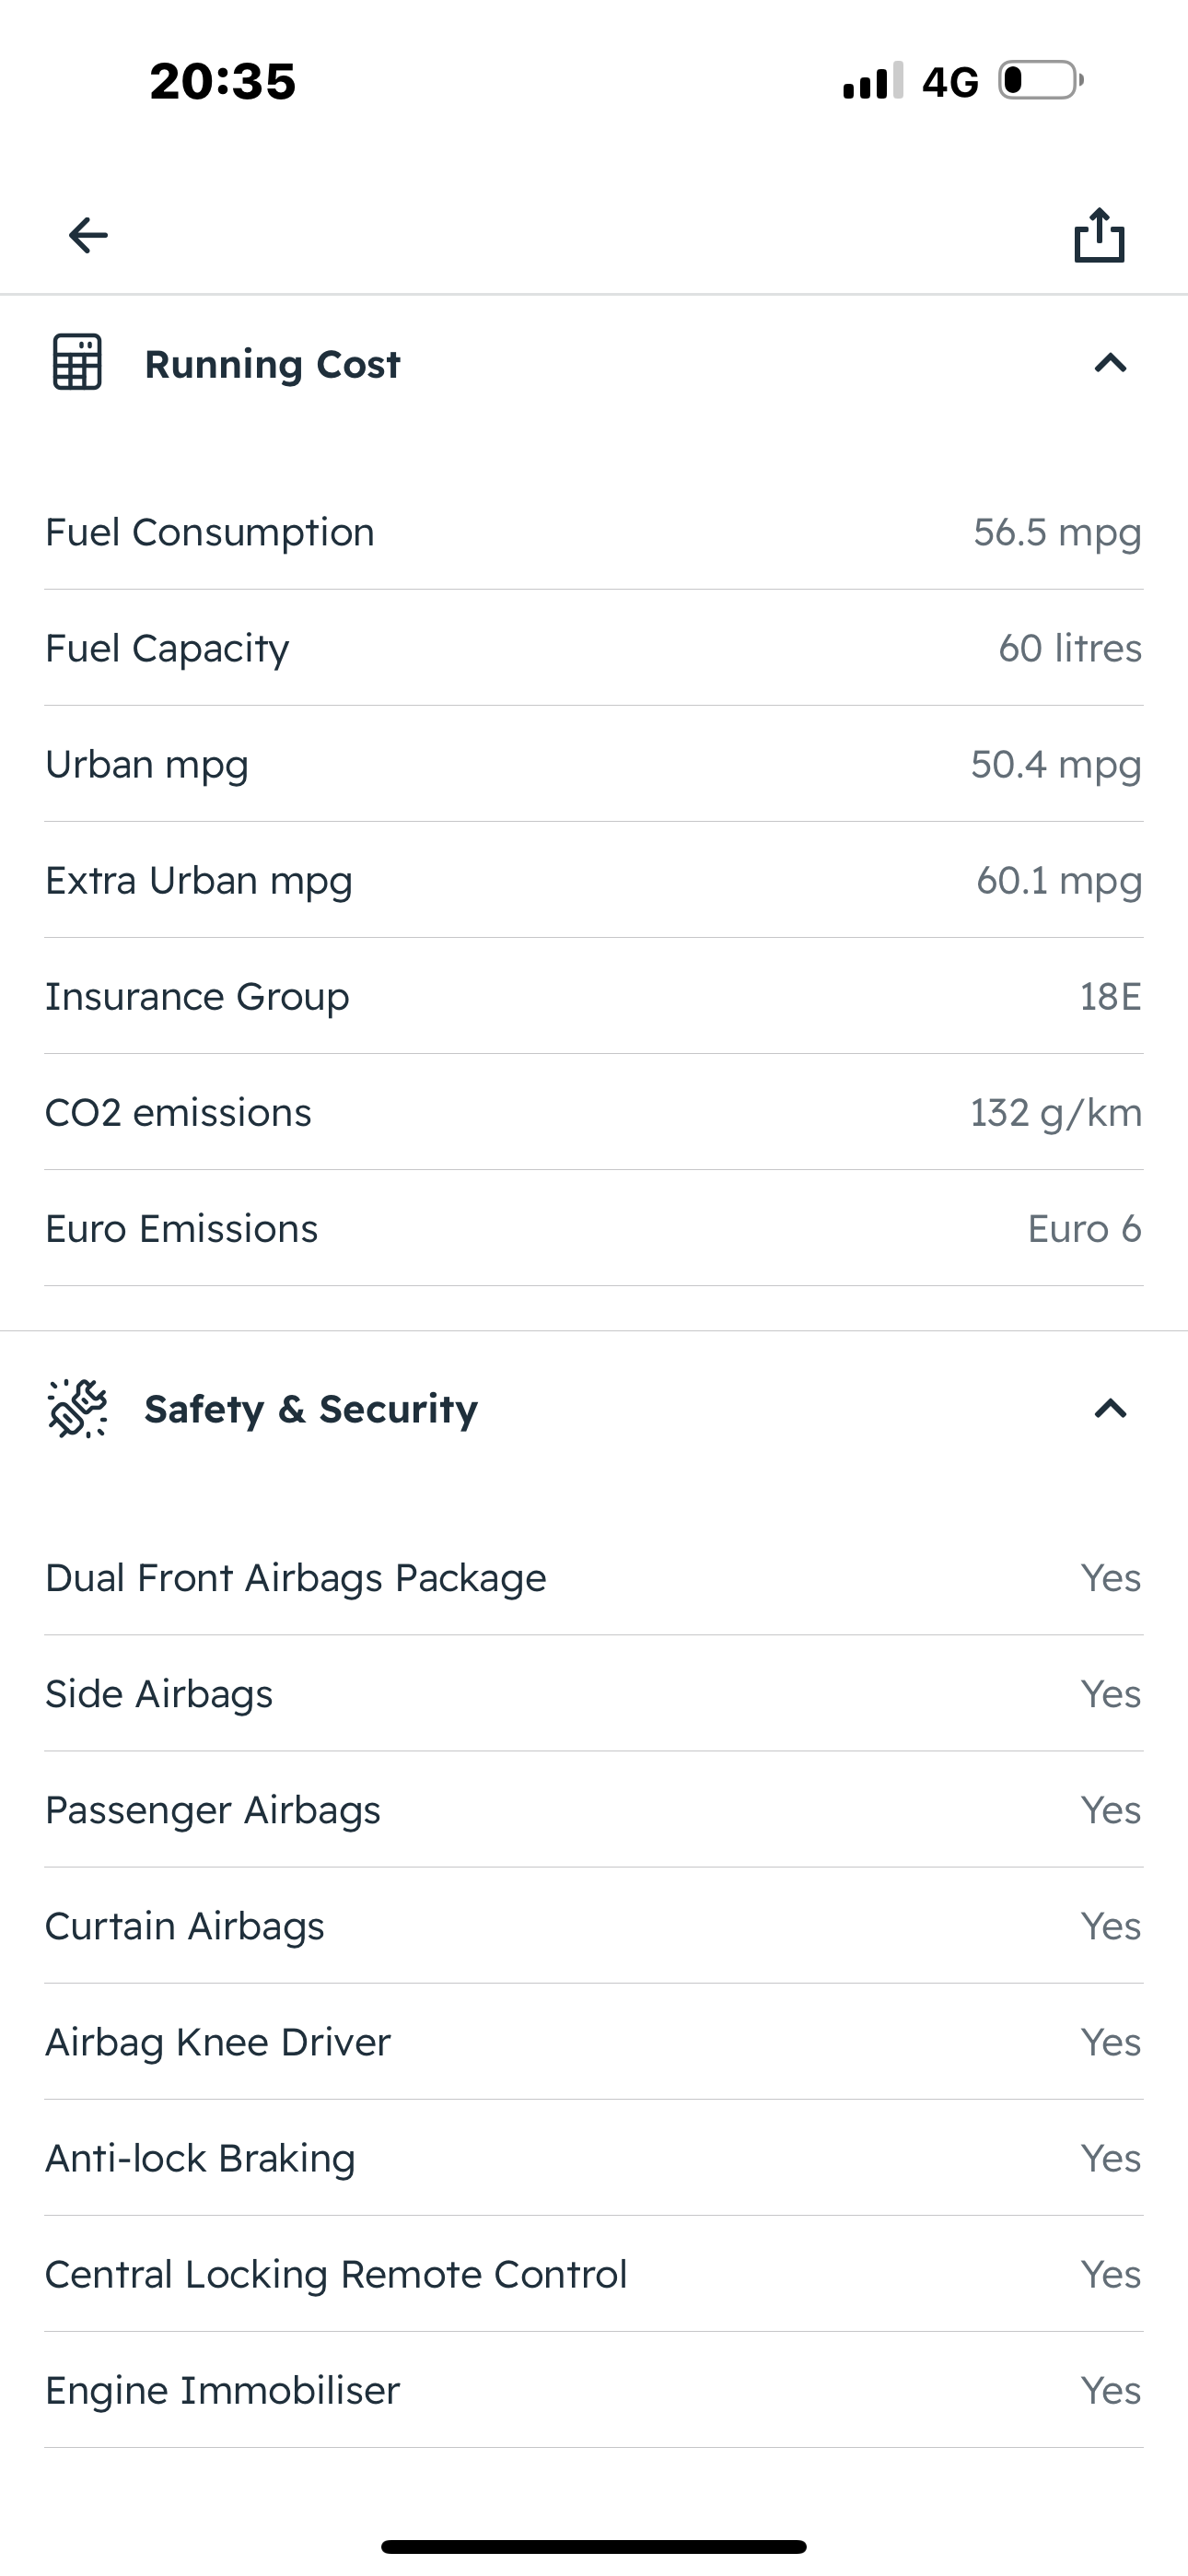Tap the Safety & Security crash icon
This screenshot has height=2576, width=1188.
[x=77, y=1408]
